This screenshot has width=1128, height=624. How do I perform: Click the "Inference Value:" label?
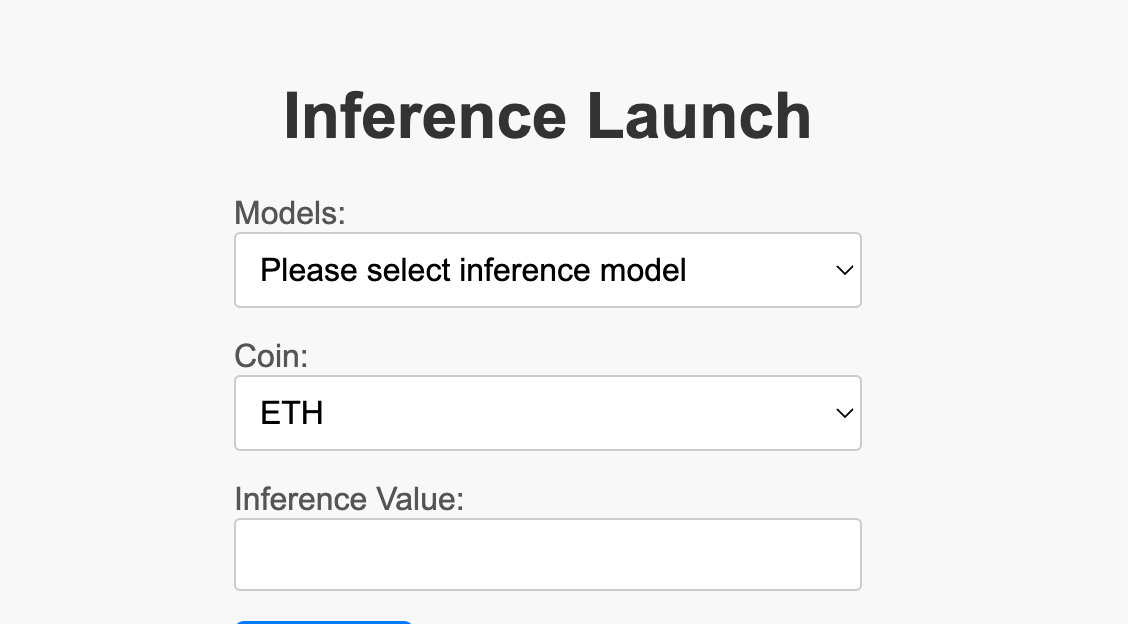349,498
